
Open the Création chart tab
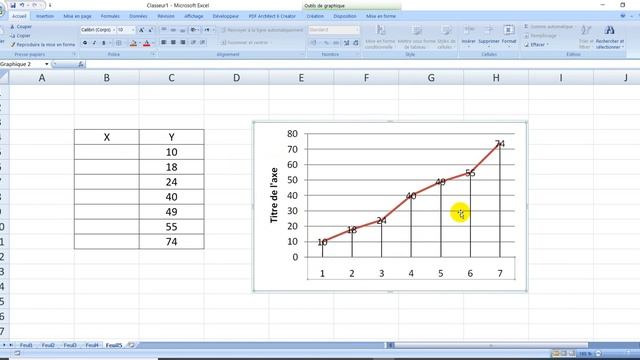pos(315,16)
